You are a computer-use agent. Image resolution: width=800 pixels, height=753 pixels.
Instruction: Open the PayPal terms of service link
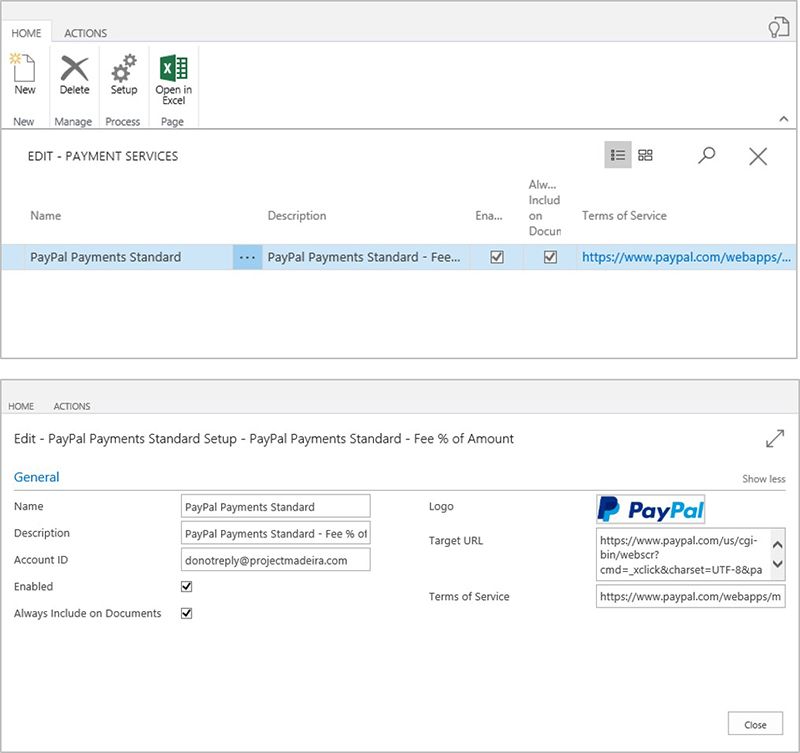[x=686, y=257]
